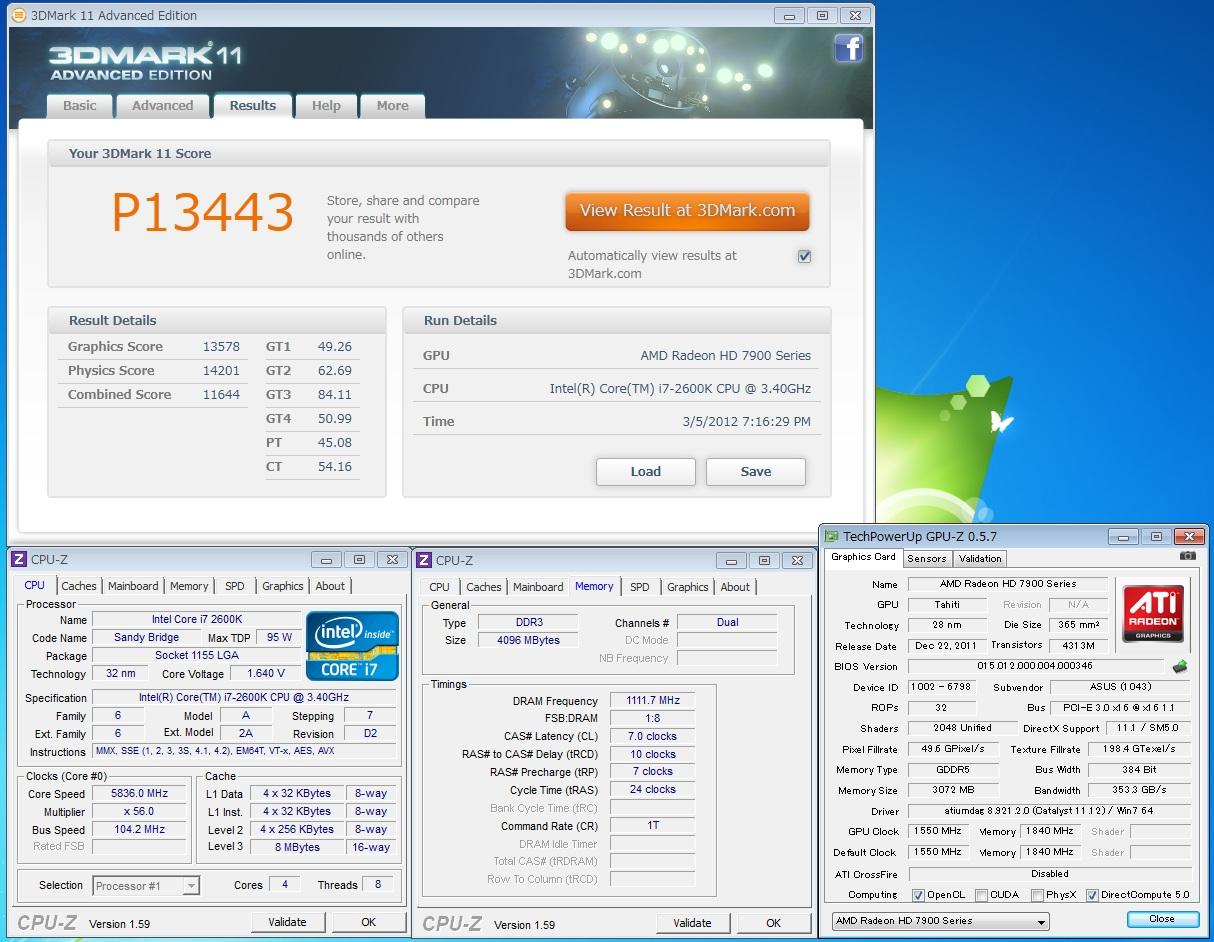Click the Core Speed 5836.0 MHz field
The height and width of the screenshot is (942, 1214).
coord(140,793)
